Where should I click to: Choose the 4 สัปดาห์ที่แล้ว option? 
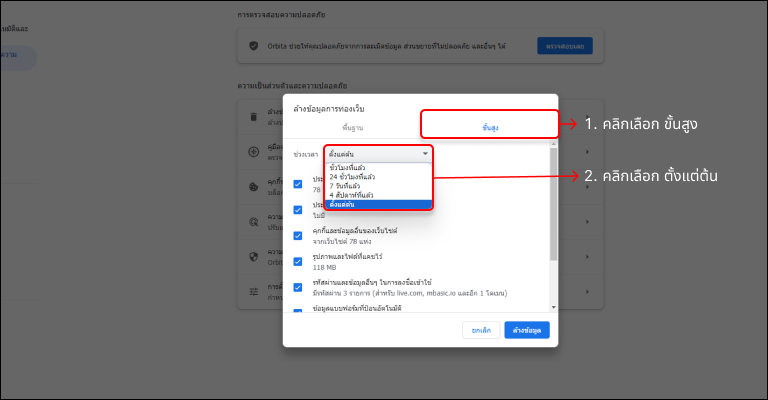click(x=378, y=195)
